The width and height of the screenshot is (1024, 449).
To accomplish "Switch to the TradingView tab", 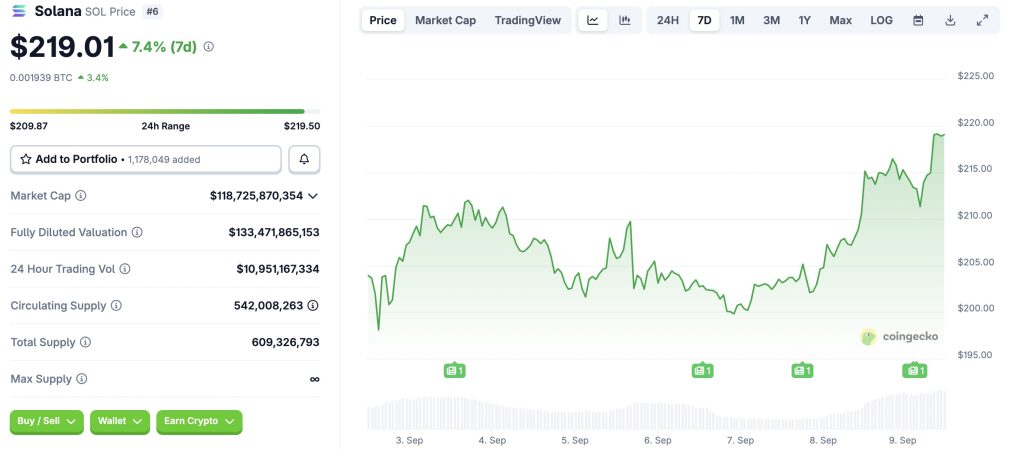I will pyautogui.click(x=528, y=20).
